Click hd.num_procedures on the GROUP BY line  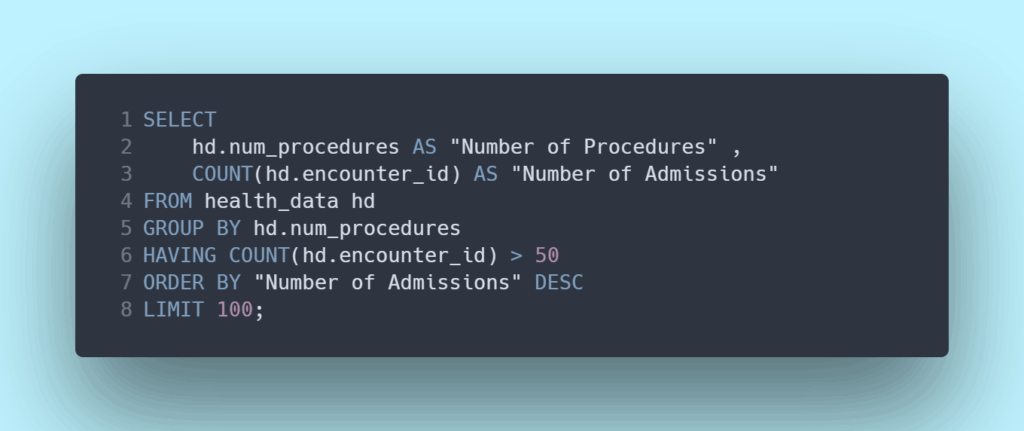(357, 228)
